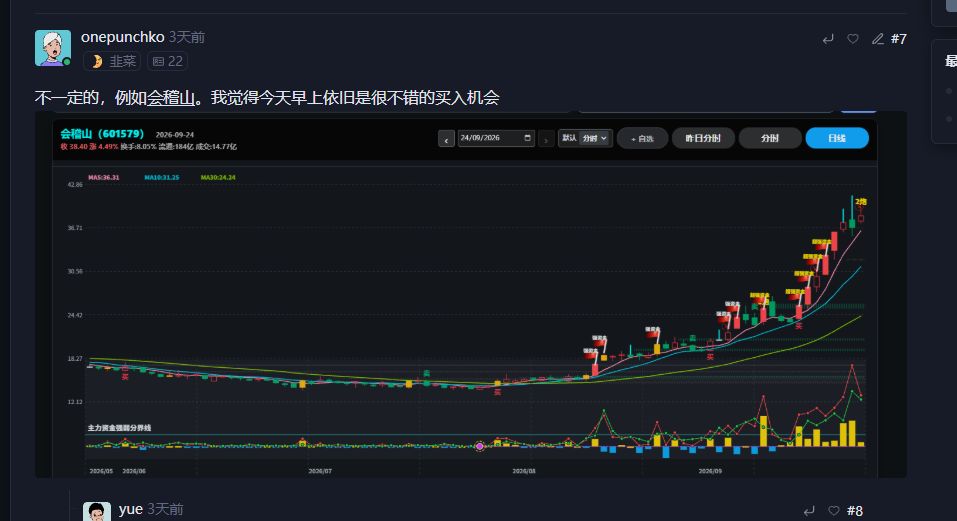The width and height of the screenshot is (957, 521).
Task: Click the 2026/07 axis label
Action: [x=320, y=472]
